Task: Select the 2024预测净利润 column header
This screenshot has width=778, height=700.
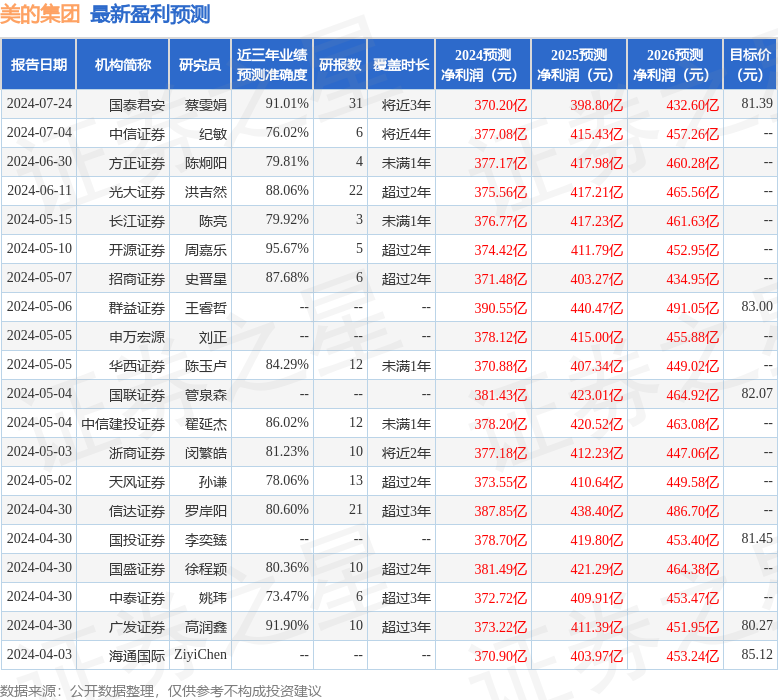Action: (483, 64)
